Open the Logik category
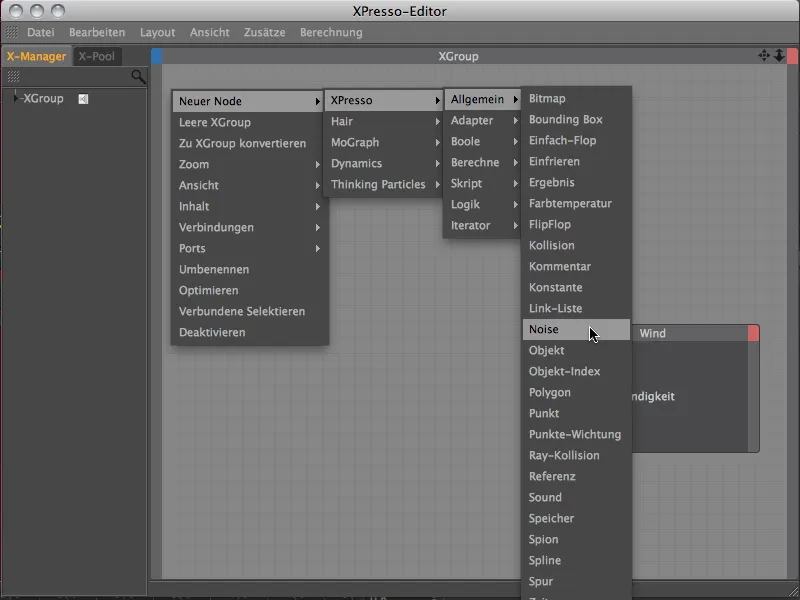800x600 pixels. 483,204
